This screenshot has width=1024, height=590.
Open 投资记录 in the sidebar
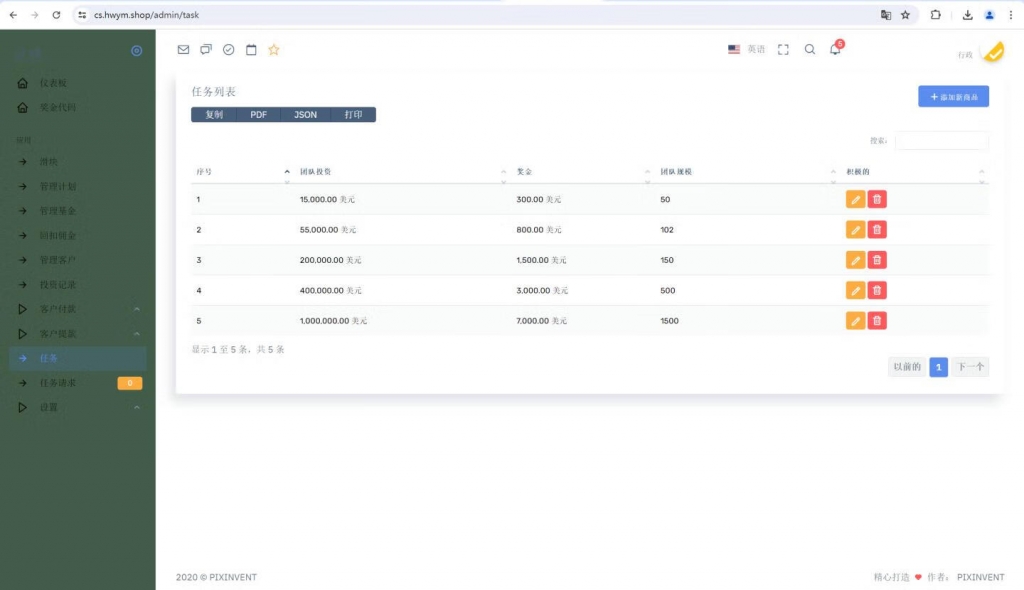point(77,285)
